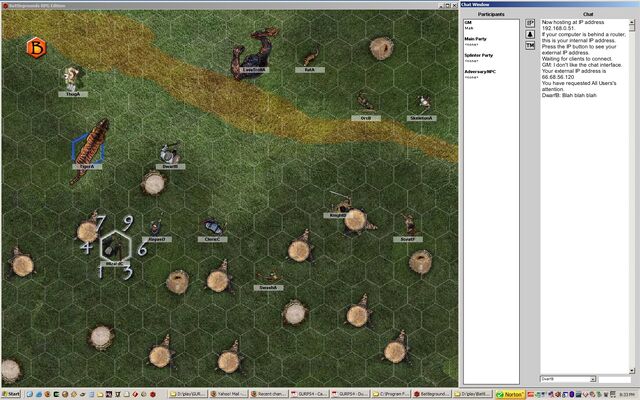Click the Norton system tray button
Viewport: 640px width, 400px height.
510,394
